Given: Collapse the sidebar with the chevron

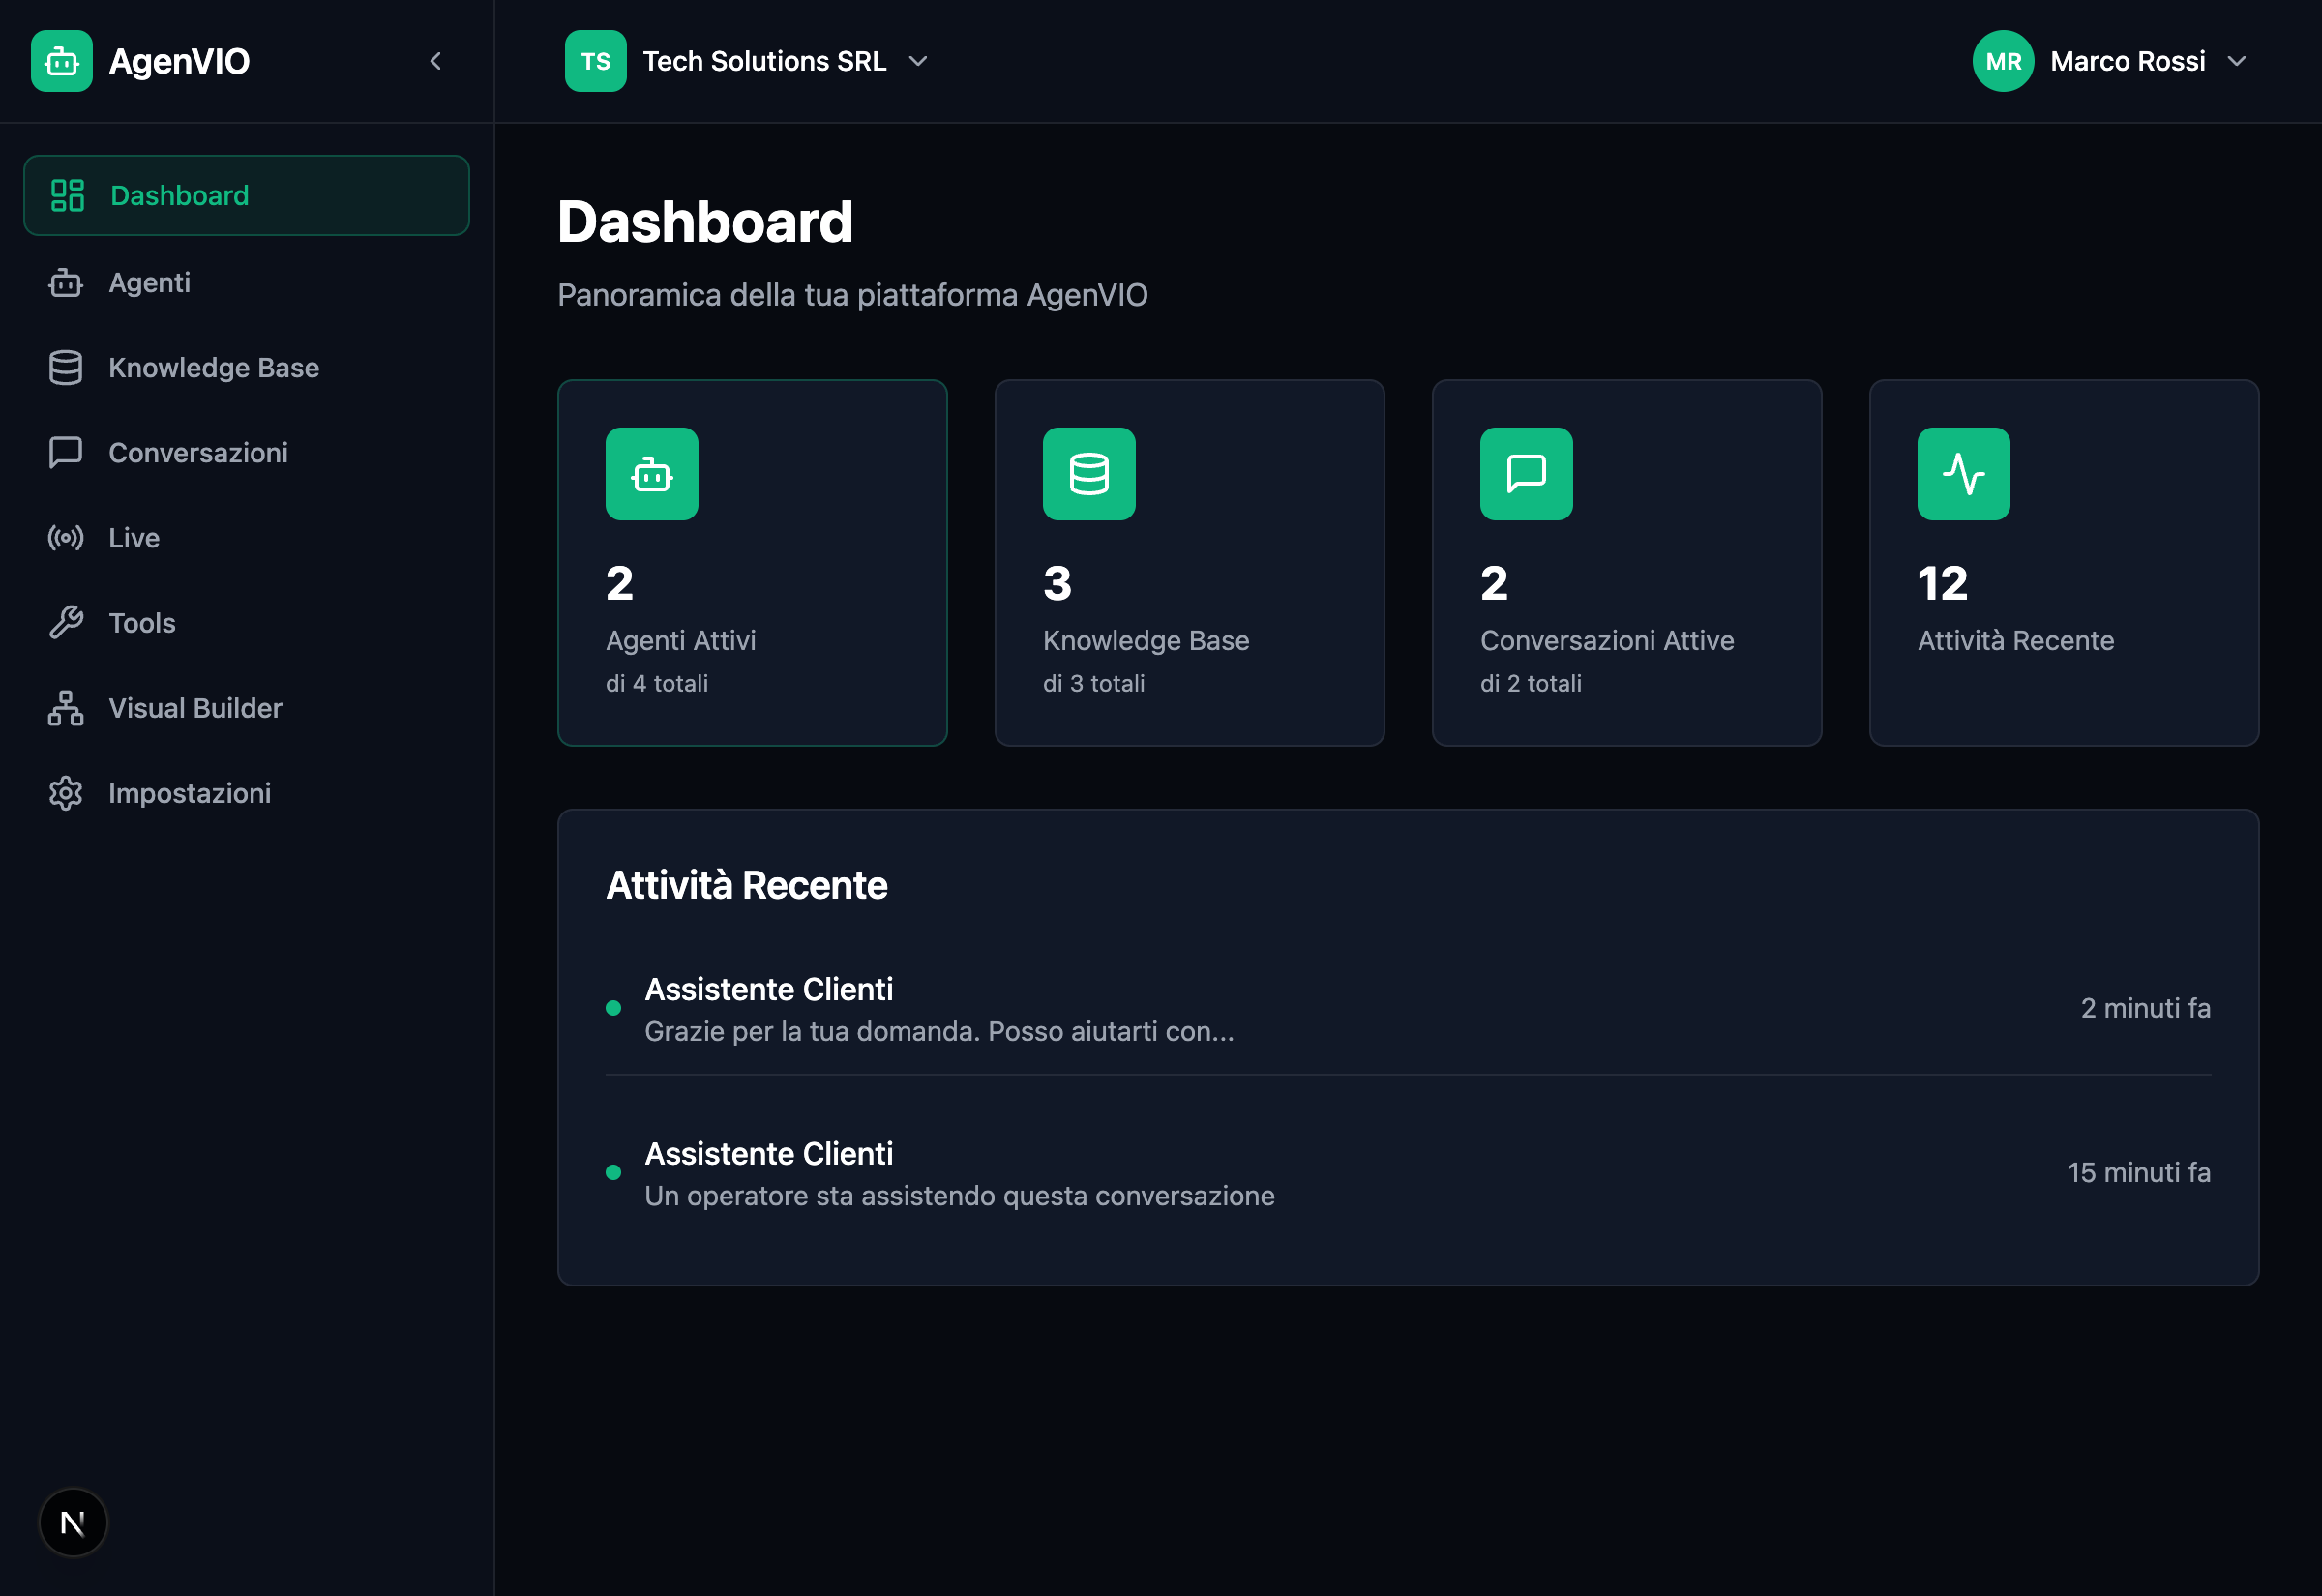Looking at the screenshot, I should 435,60.
